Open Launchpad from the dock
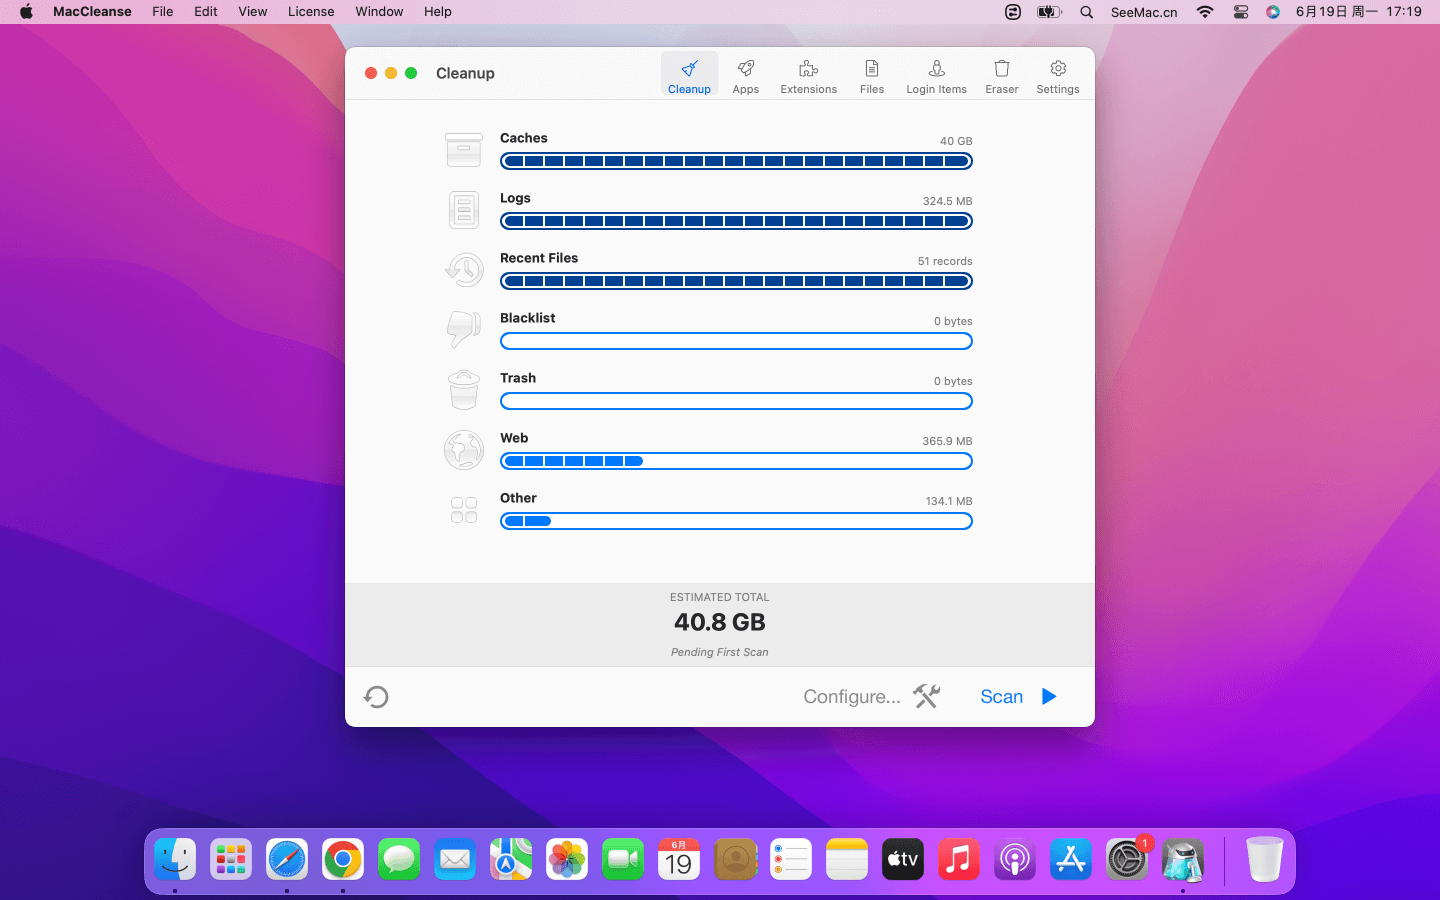1440x900 pixels. coord(231,859)
